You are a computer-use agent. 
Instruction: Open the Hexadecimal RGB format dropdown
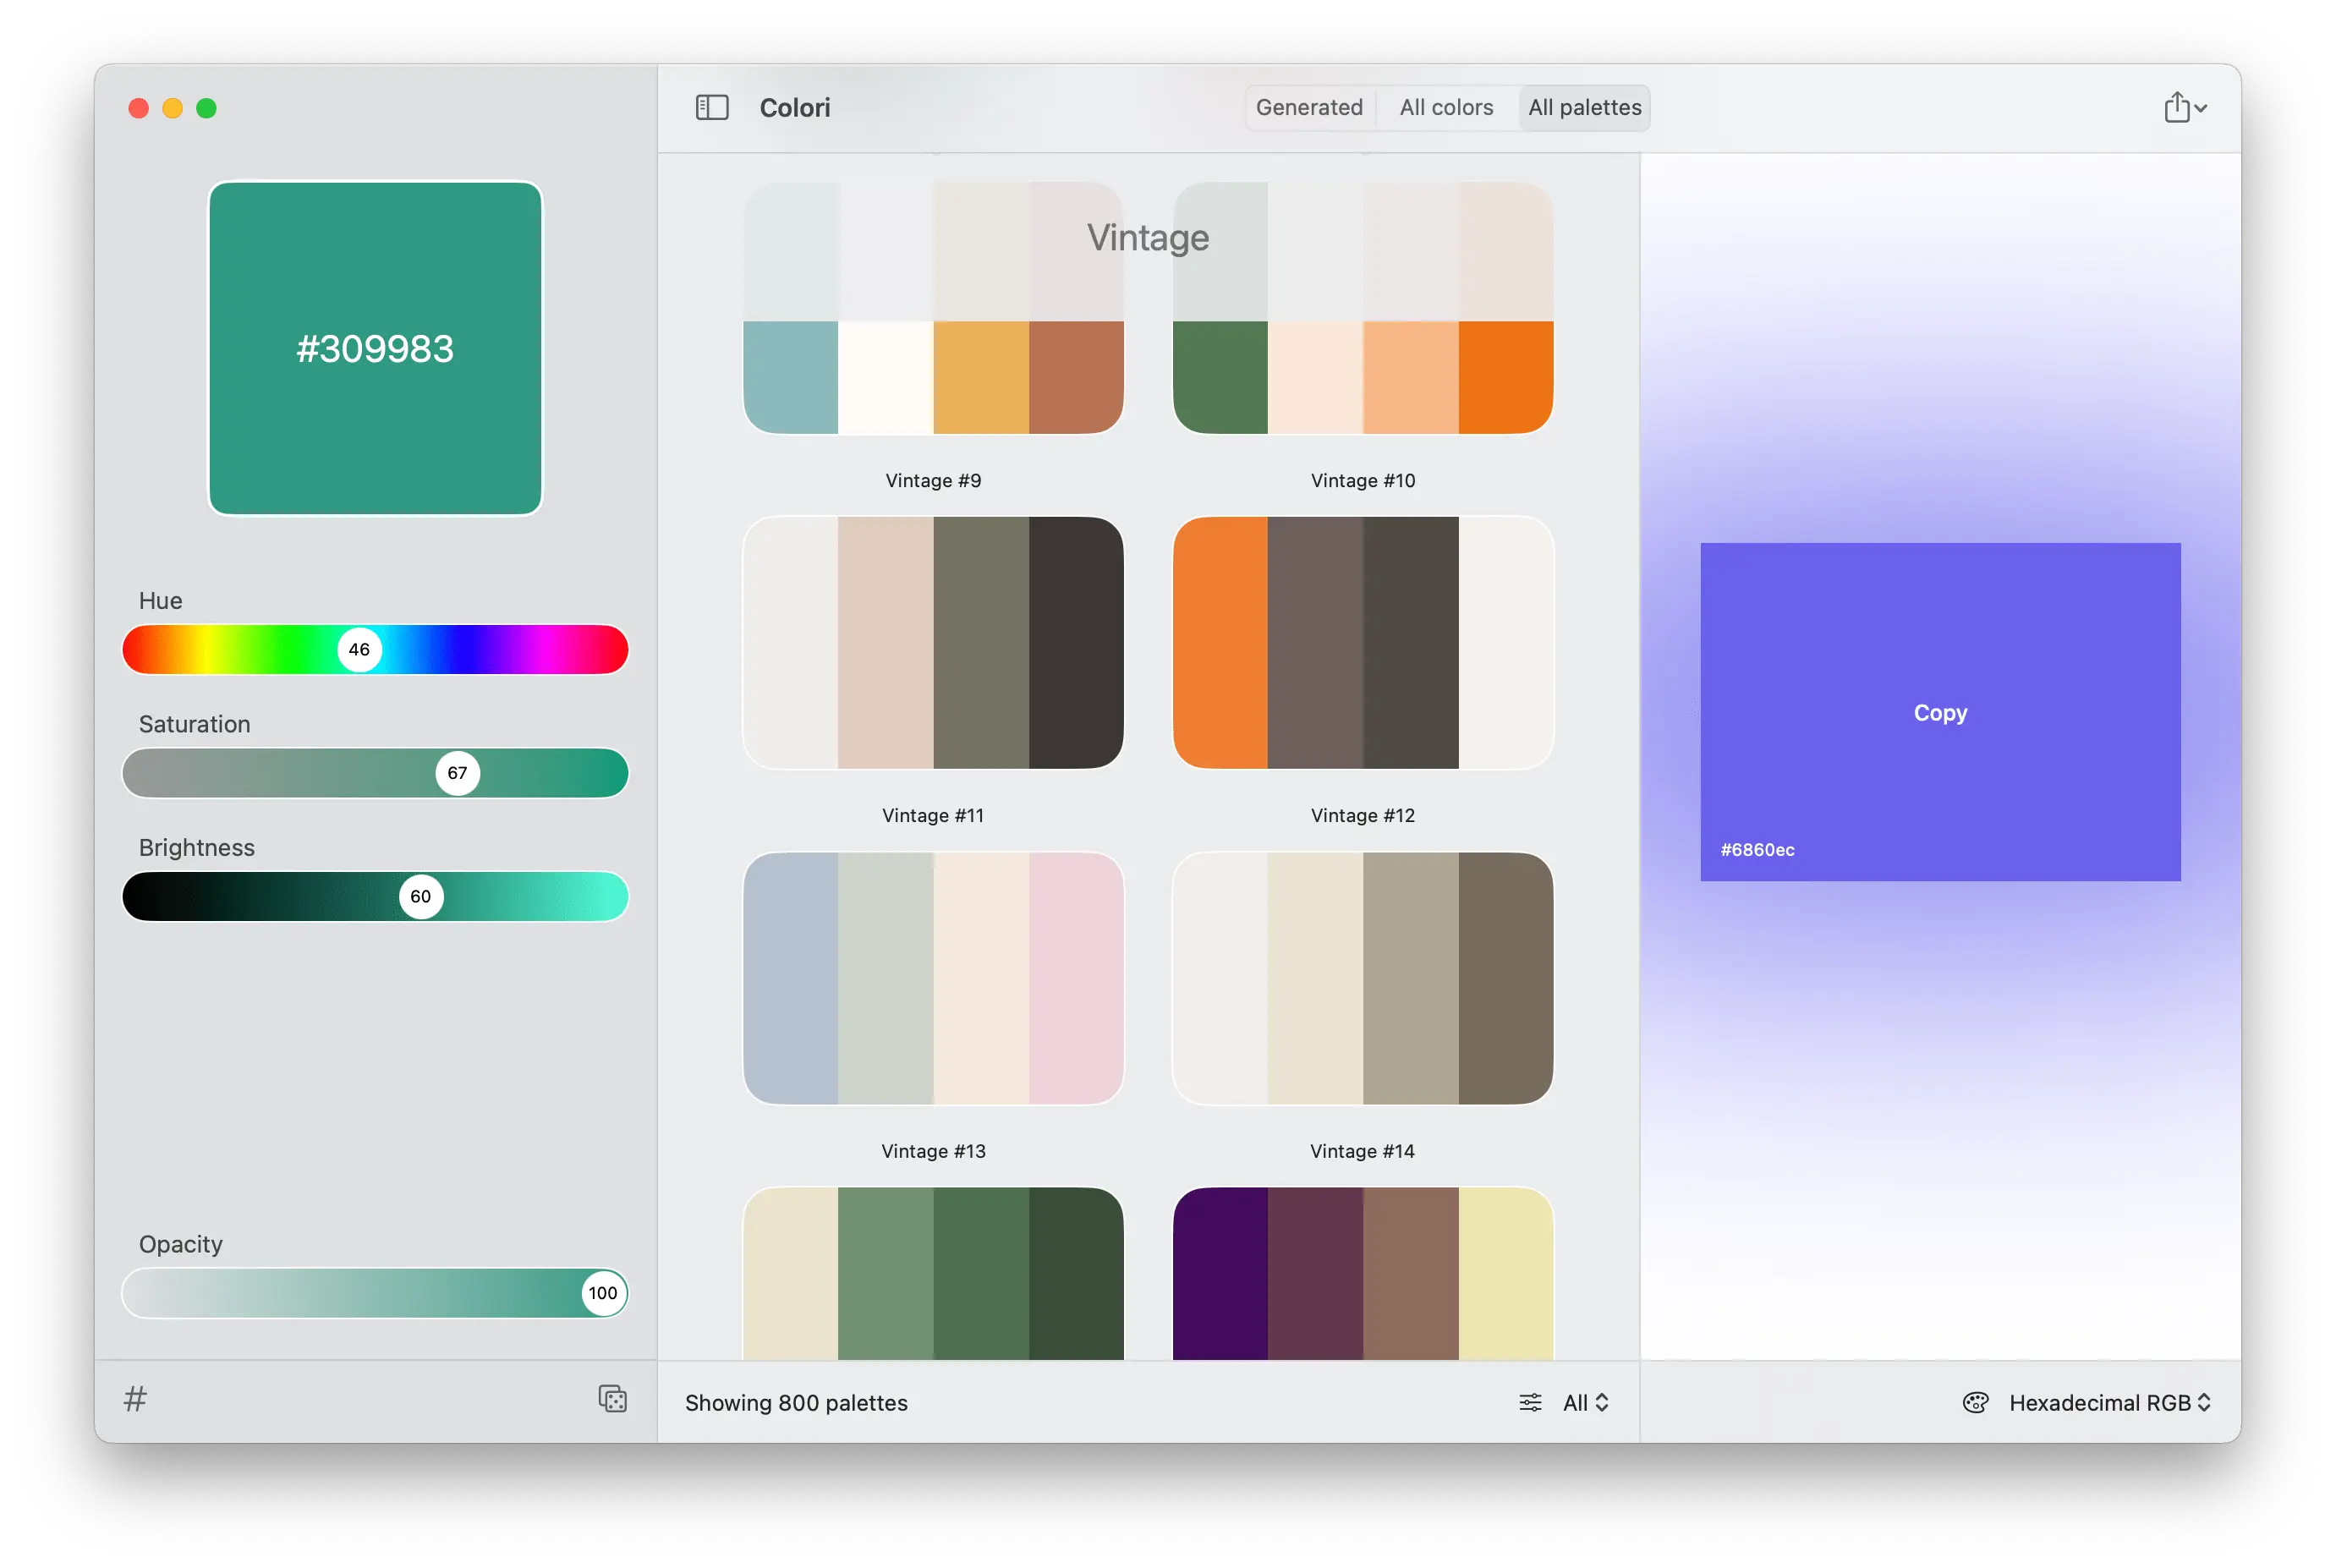[x=2108, y=1402]
